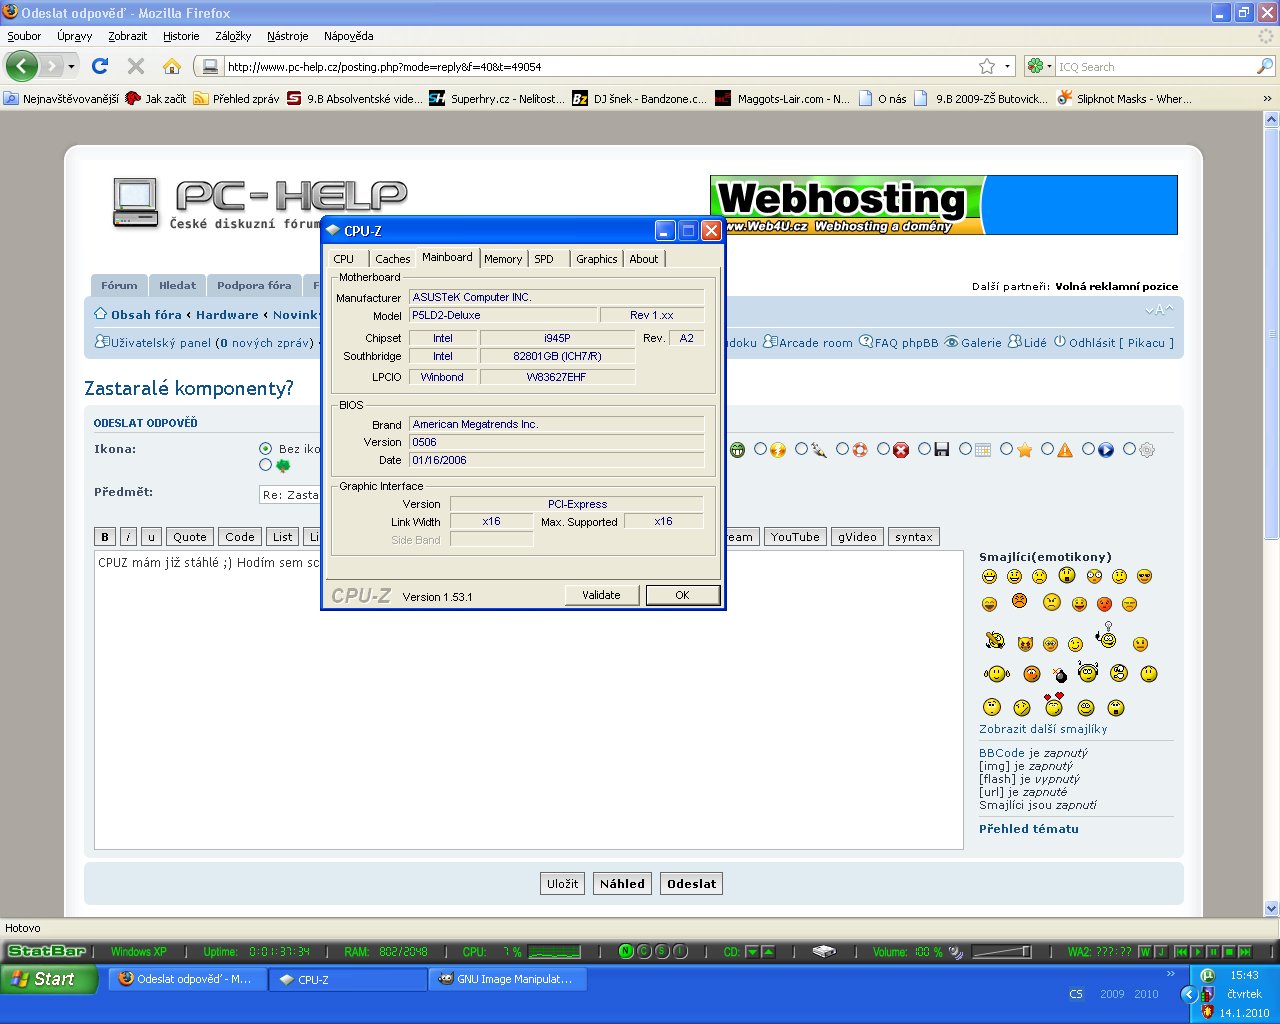Click the StatBar drive icon
Image resolution: width=1280 pixels, height=1024 pixels.
(x=824, y=951)
